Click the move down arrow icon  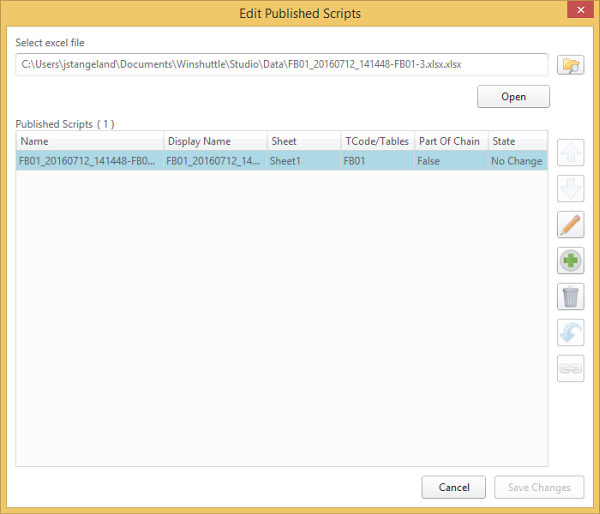pyautogui.click(x=570, y=189)
